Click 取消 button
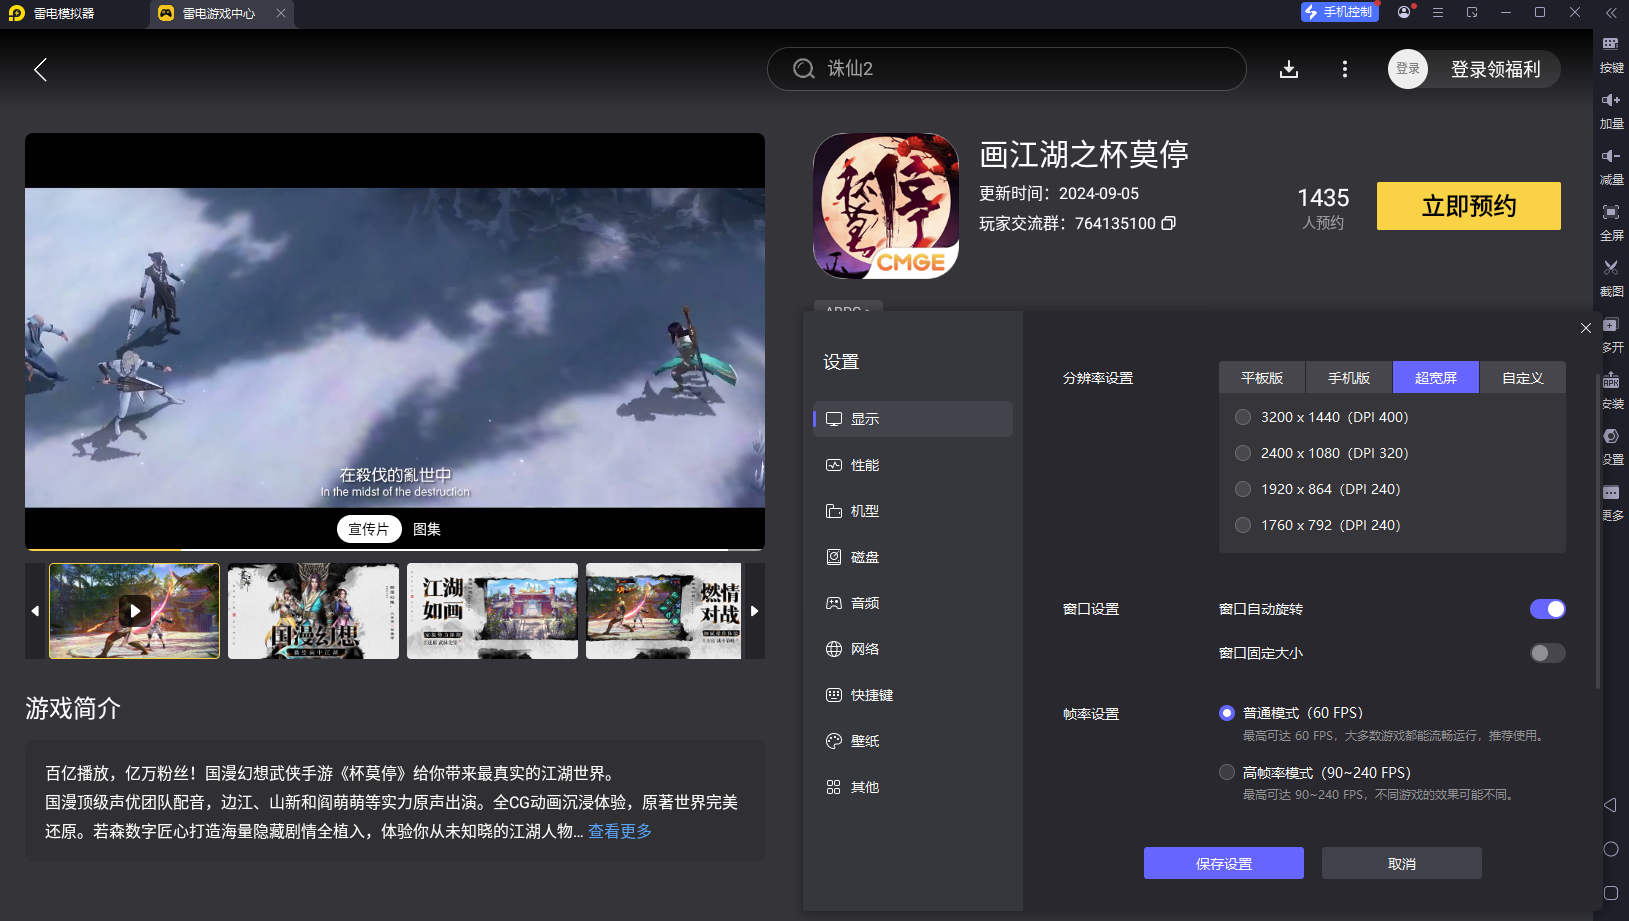 coord(1402,863)
